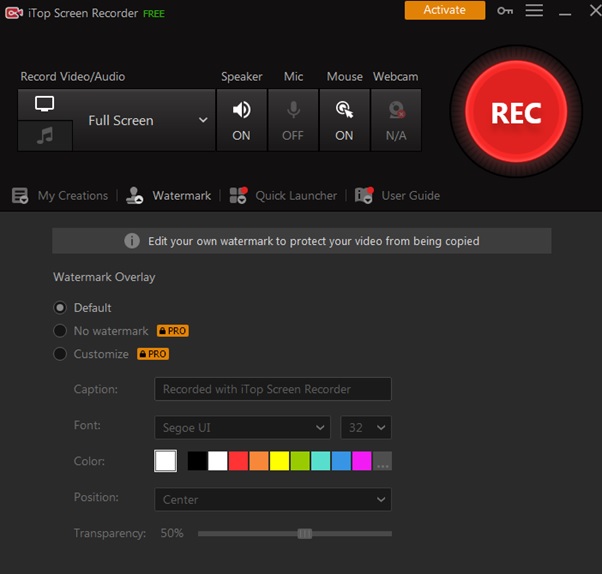602x574 pixels.
Task: Pick the yellow color swatch
Action: coord(280,461)
